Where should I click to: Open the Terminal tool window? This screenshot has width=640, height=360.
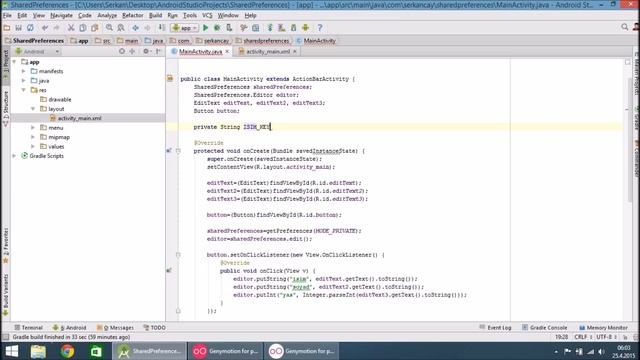28,327
